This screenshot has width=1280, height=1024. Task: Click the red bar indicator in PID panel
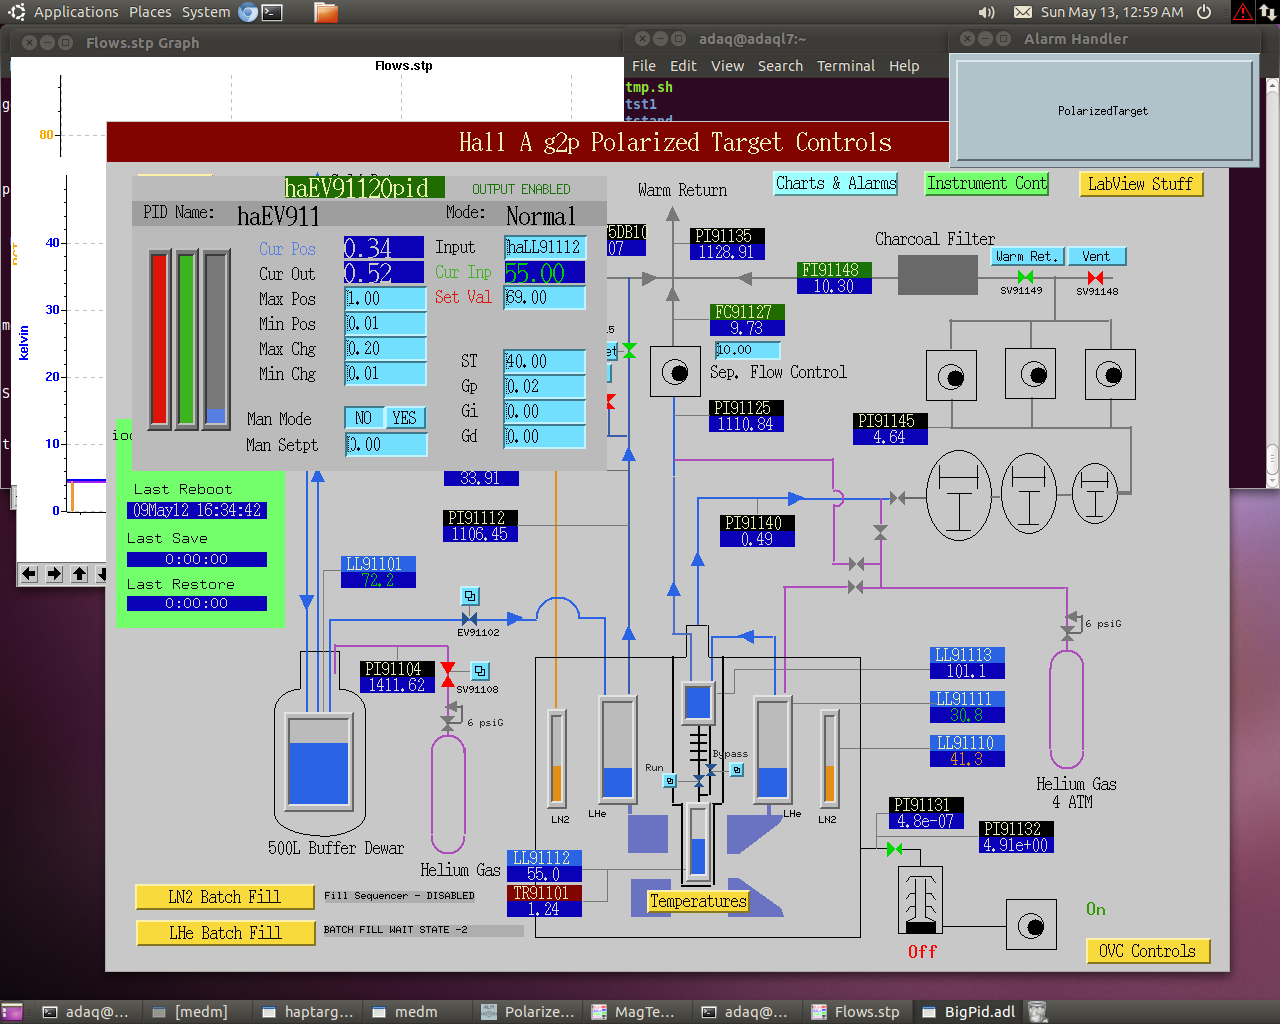click(159, 340)
